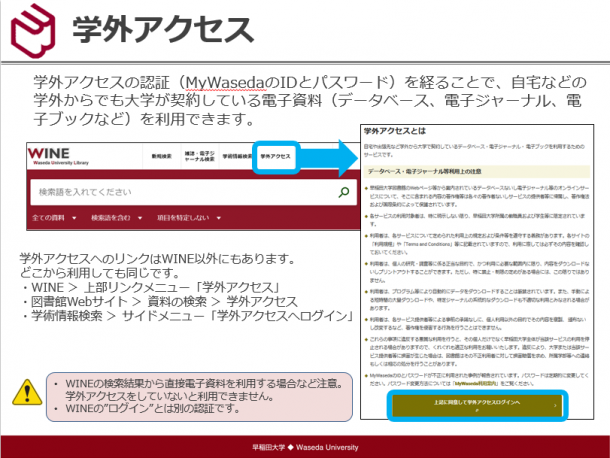Click the 早稲田大学 ◆ Waseda University footer text

[x=305, y=447]
